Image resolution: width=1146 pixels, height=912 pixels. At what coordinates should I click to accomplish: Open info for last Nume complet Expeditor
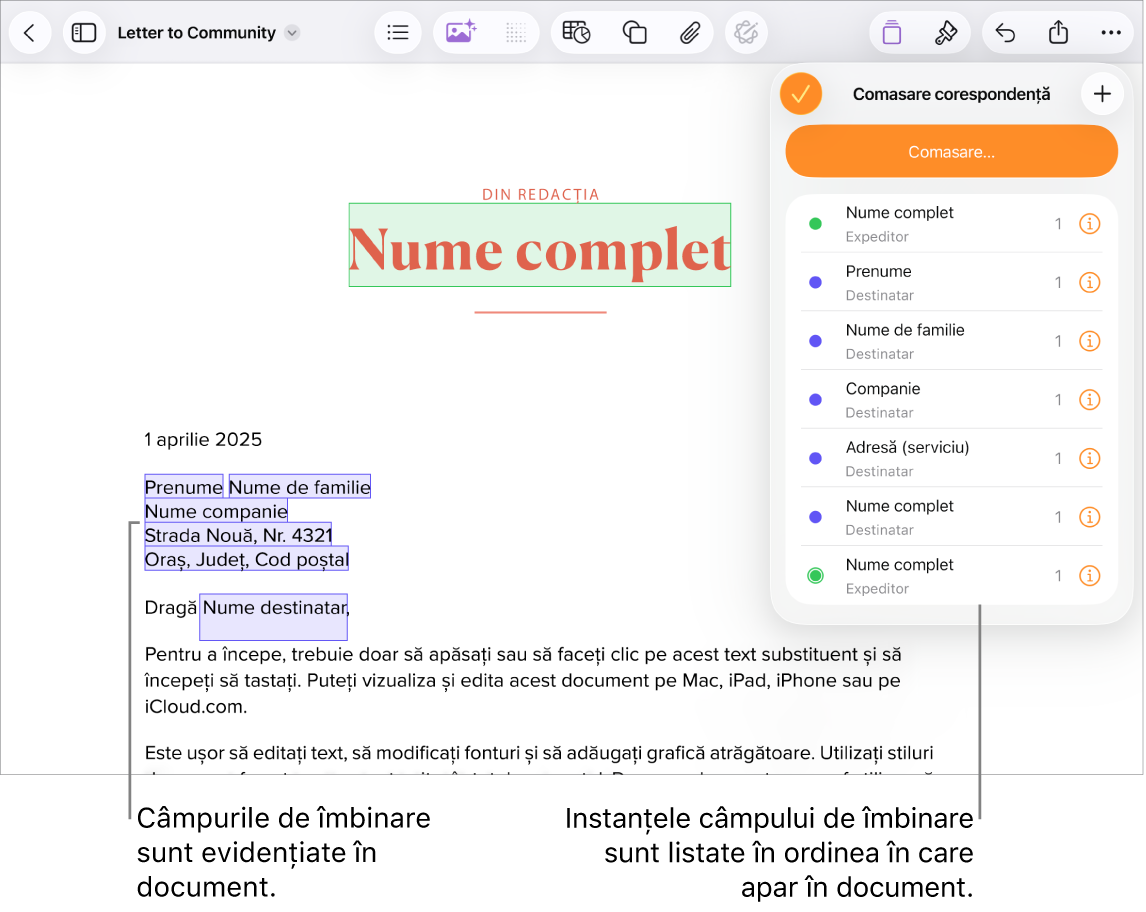click(1090, 576)
